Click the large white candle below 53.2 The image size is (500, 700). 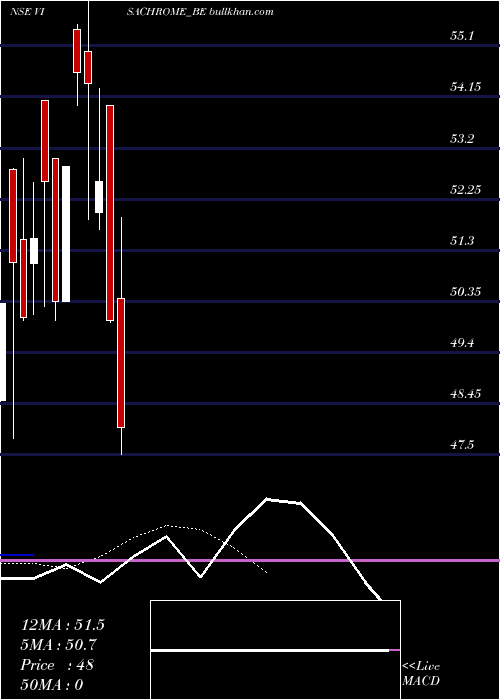pyautogui.click(x=66, y=234)
